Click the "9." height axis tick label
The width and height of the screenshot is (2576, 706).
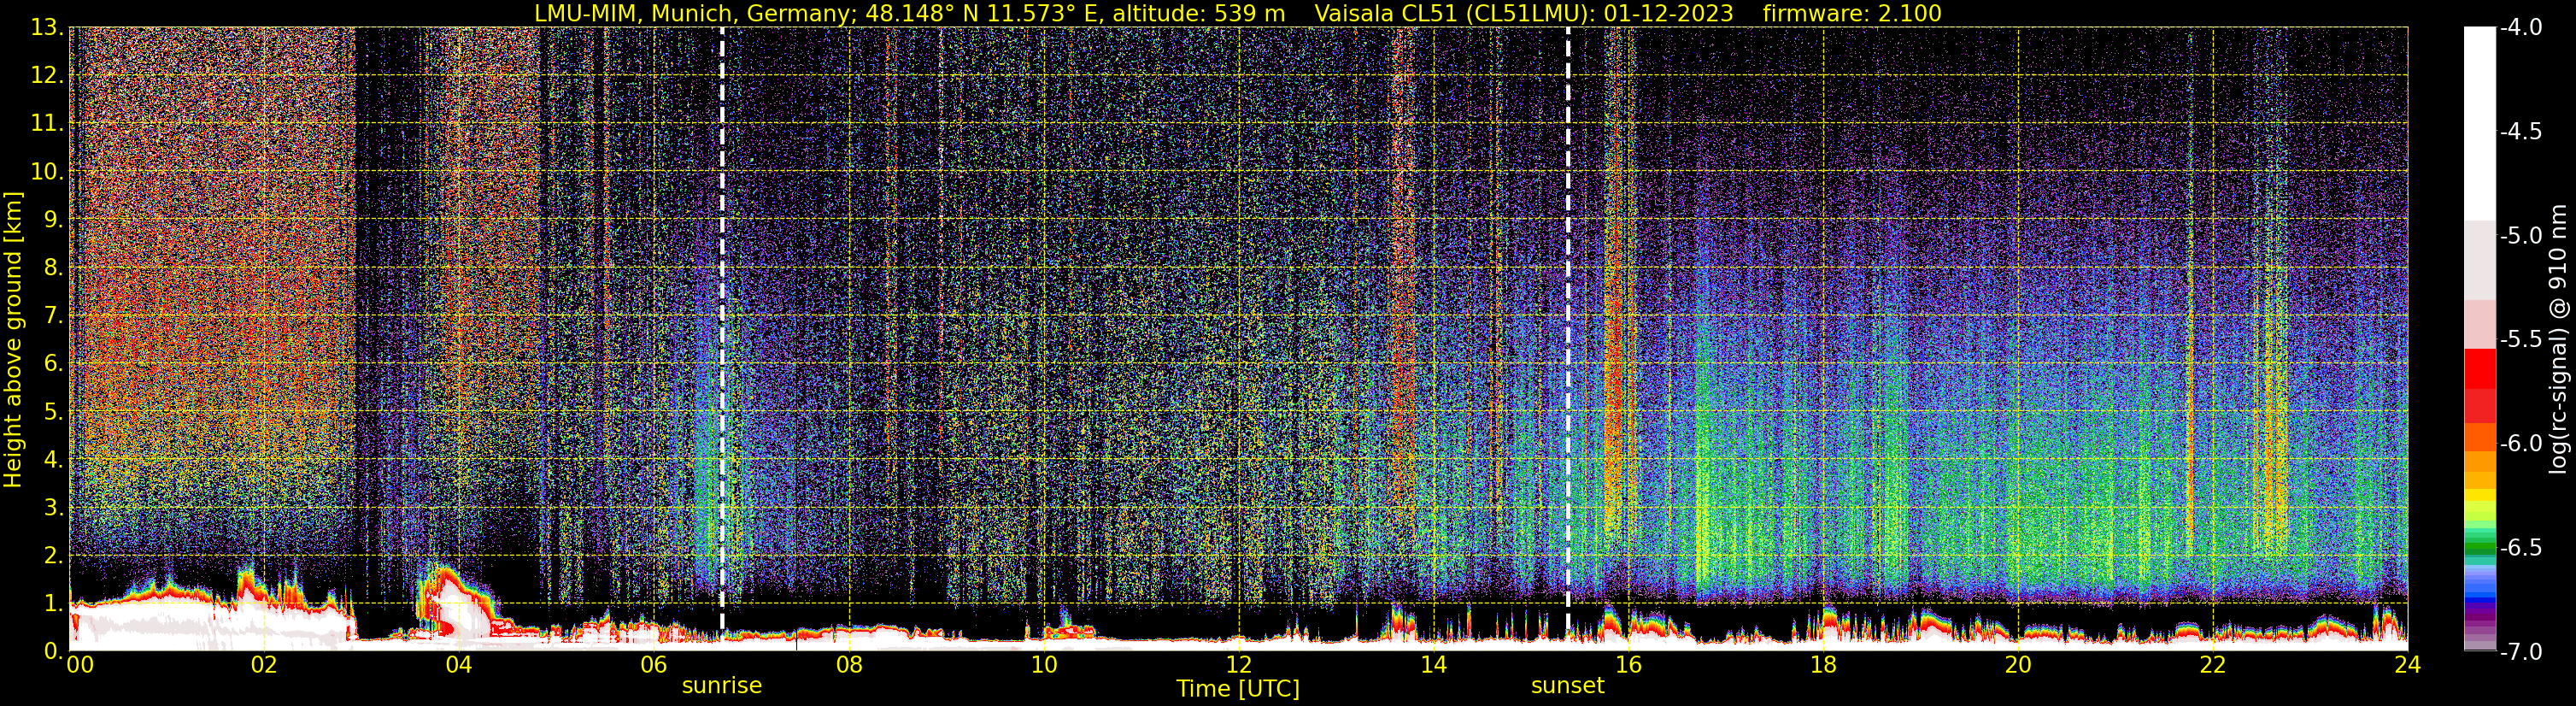(54, 219)
